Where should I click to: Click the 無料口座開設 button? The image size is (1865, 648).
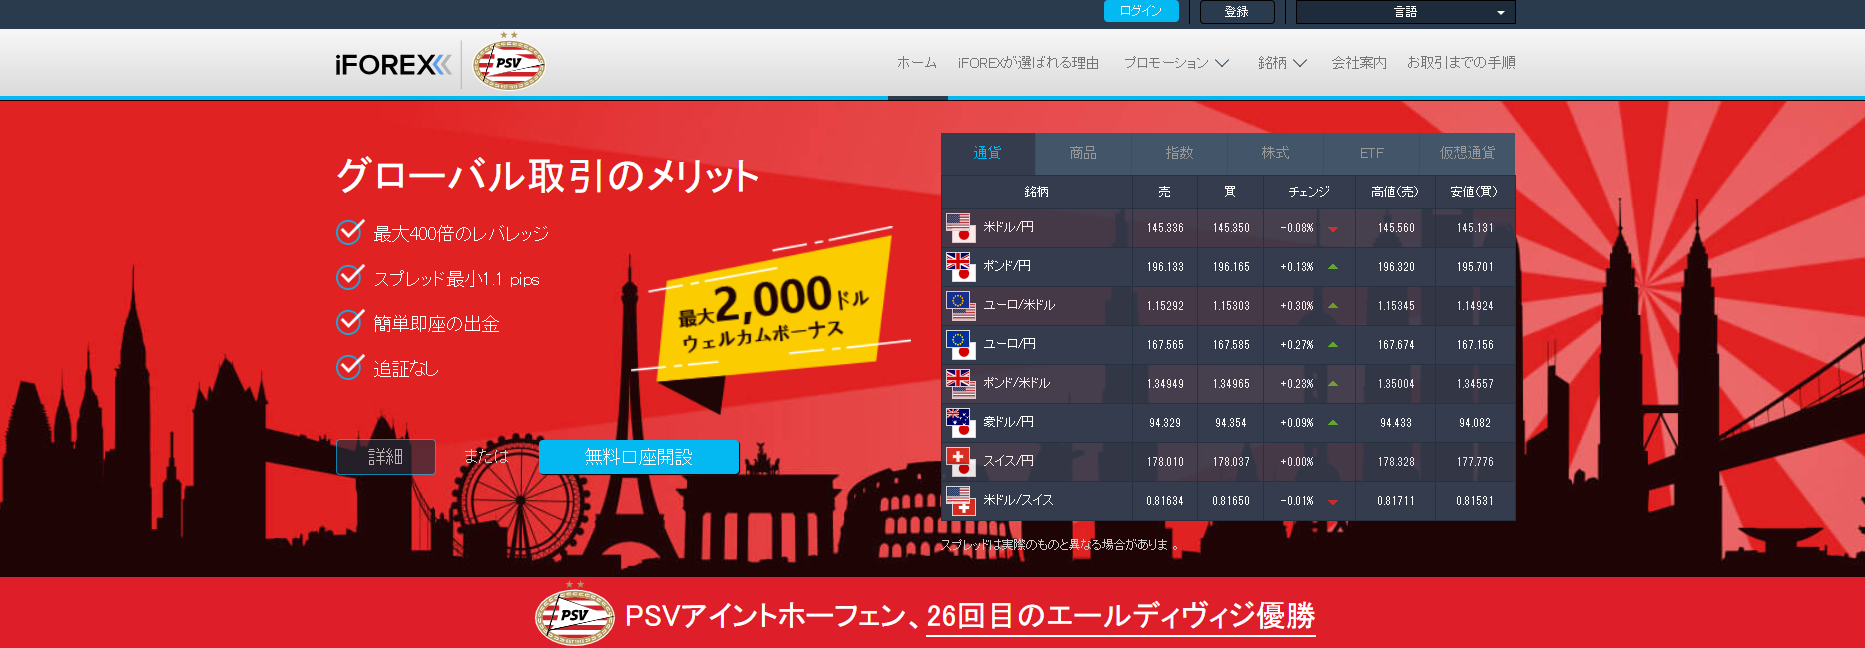pyautogui.click(x=639, y=457)
